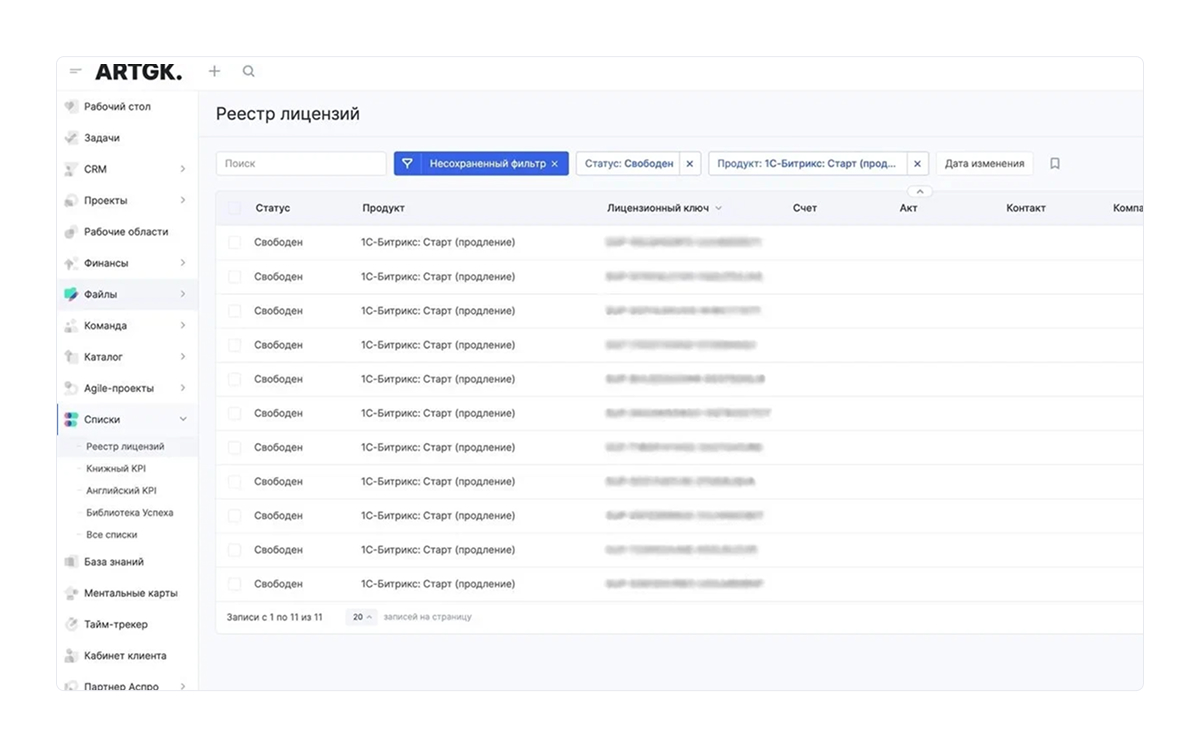Open the Книжный KPI list item
Screen dimensions: 1200x748
116,468
